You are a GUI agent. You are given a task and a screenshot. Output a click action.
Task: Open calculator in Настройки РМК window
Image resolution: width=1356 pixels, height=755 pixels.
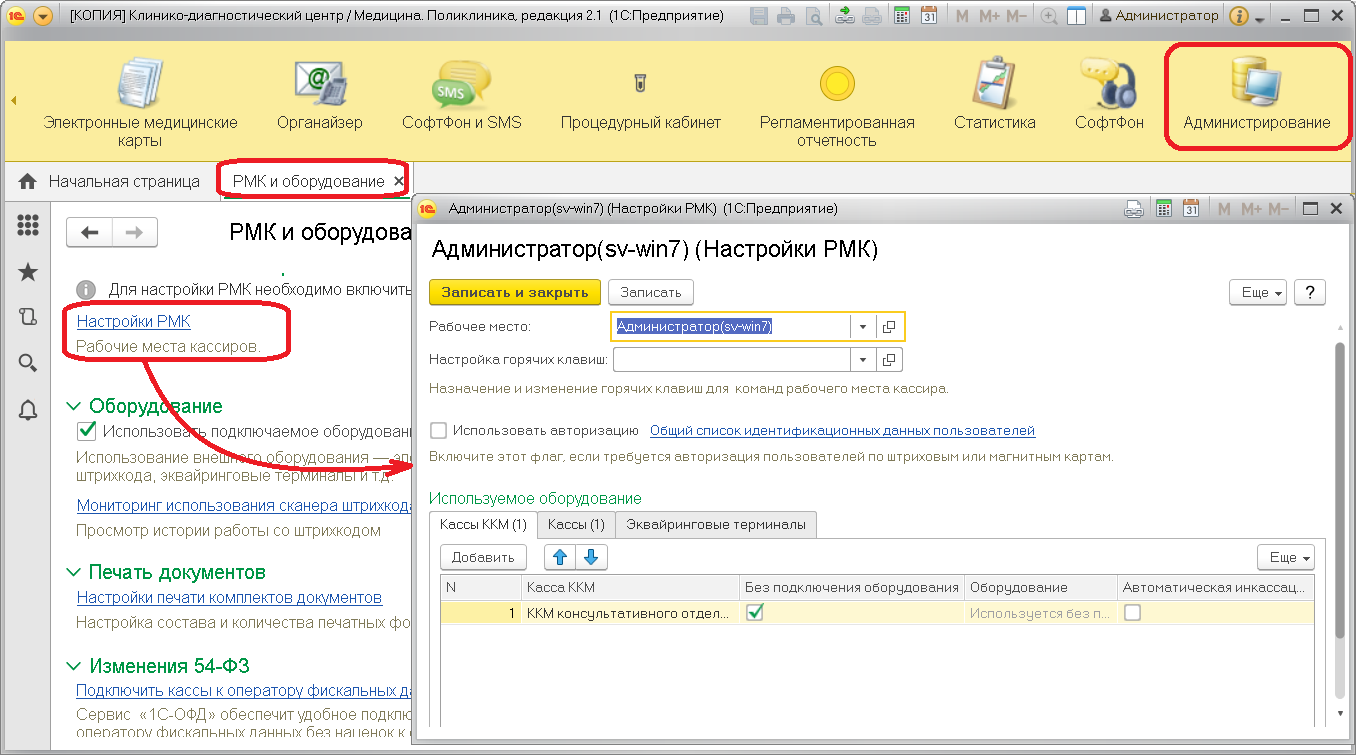[x=1163, y=209]
